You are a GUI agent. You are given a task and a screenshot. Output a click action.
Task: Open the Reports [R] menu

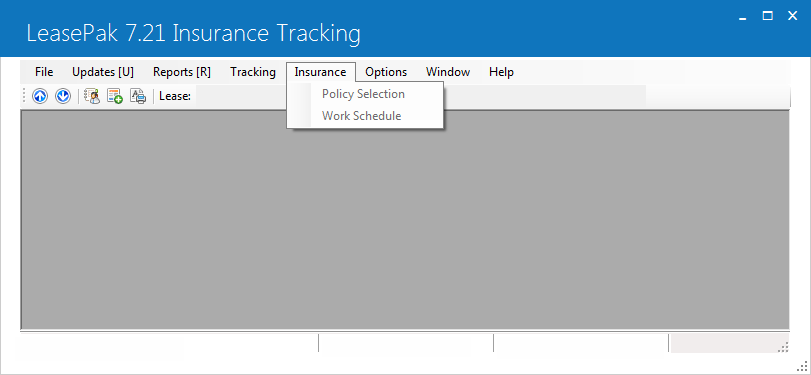pyautogui.click(x=182, y=72)
